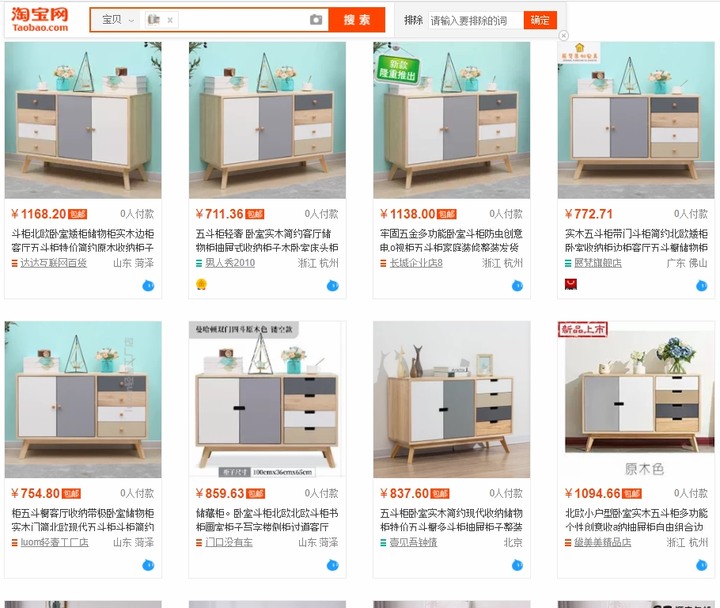The height and width of the screenshot is (608, 720).
Task: Open the 展梵旗舰店 shop link
Action: click(x=598, y=263)
